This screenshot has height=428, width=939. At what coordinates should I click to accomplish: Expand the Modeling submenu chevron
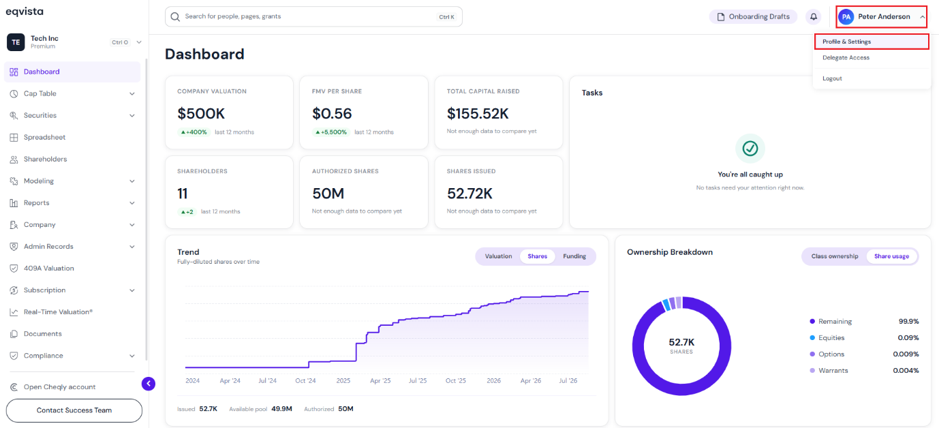coord(132,181)
